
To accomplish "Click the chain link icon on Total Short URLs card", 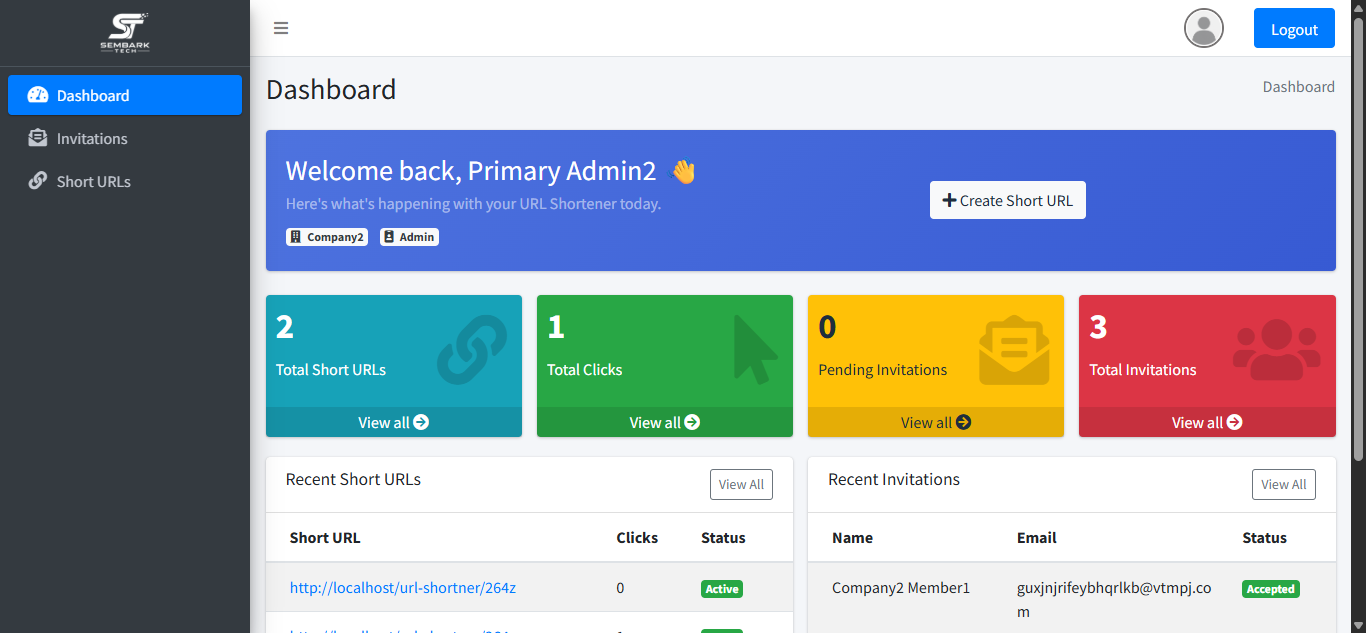I will click(x=472, y=350).
